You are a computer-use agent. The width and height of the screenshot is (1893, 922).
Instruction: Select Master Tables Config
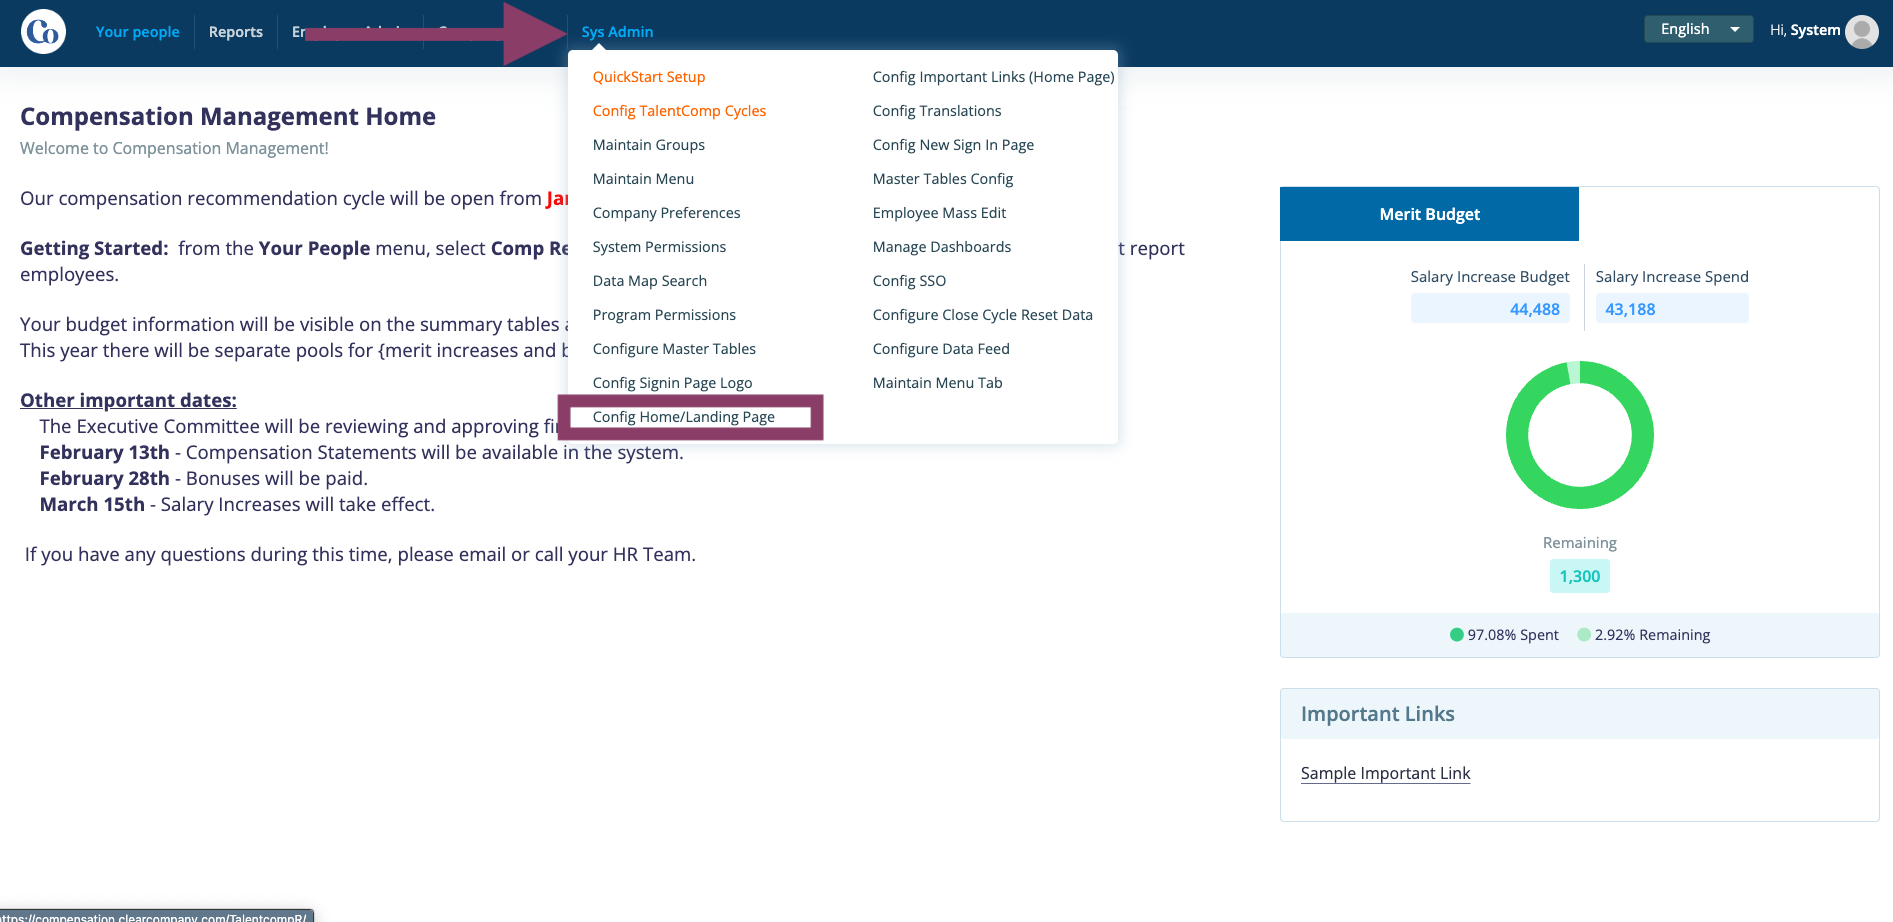942,179
